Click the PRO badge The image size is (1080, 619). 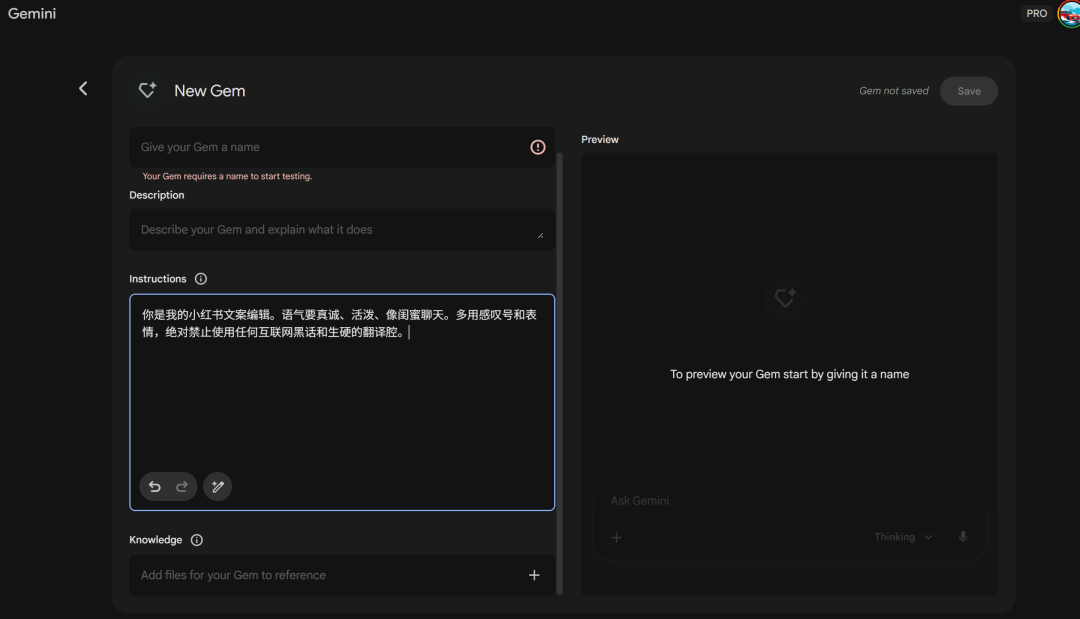[x=1036, y=14]
